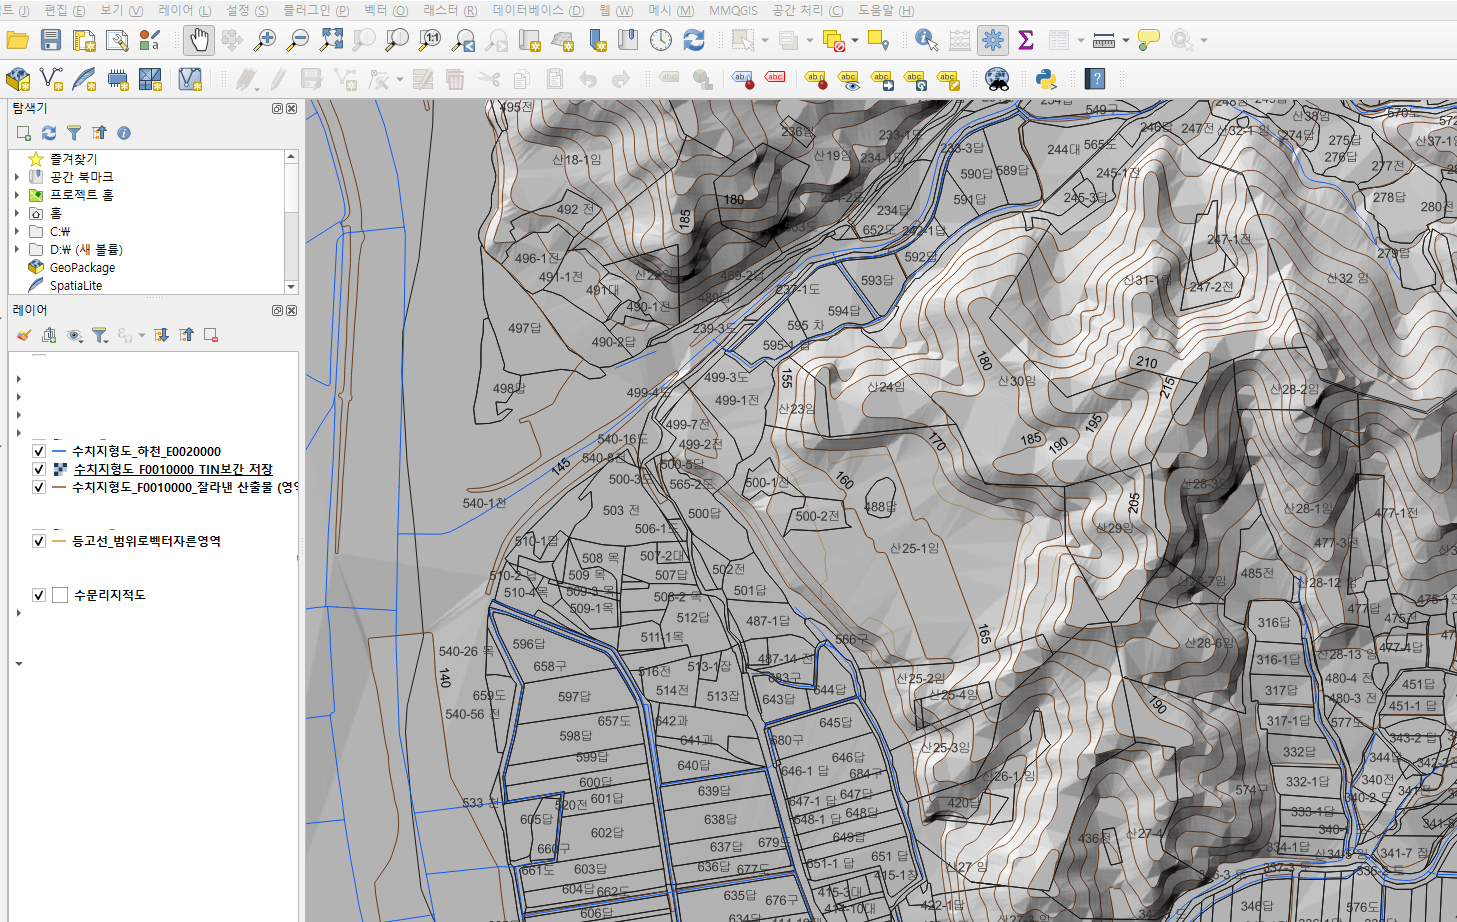Click Zoom to Layer icon
The height and width of the screenshot is (922, 1457).
click(397, 40)
